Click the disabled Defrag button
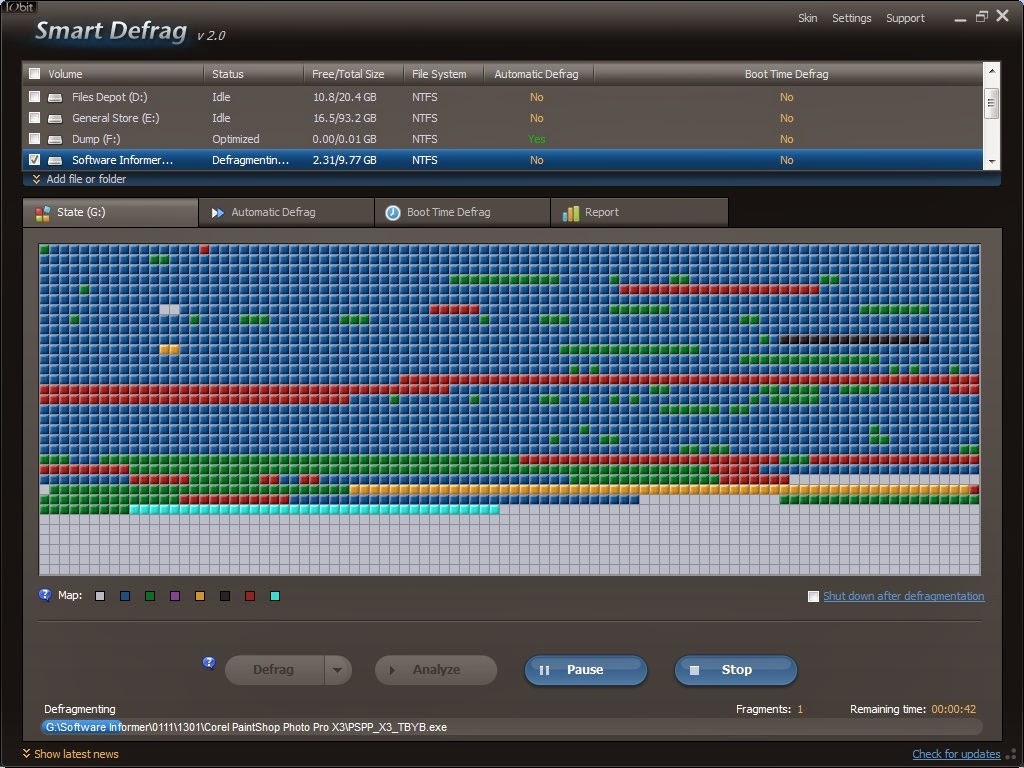 [x=274, y=670]
